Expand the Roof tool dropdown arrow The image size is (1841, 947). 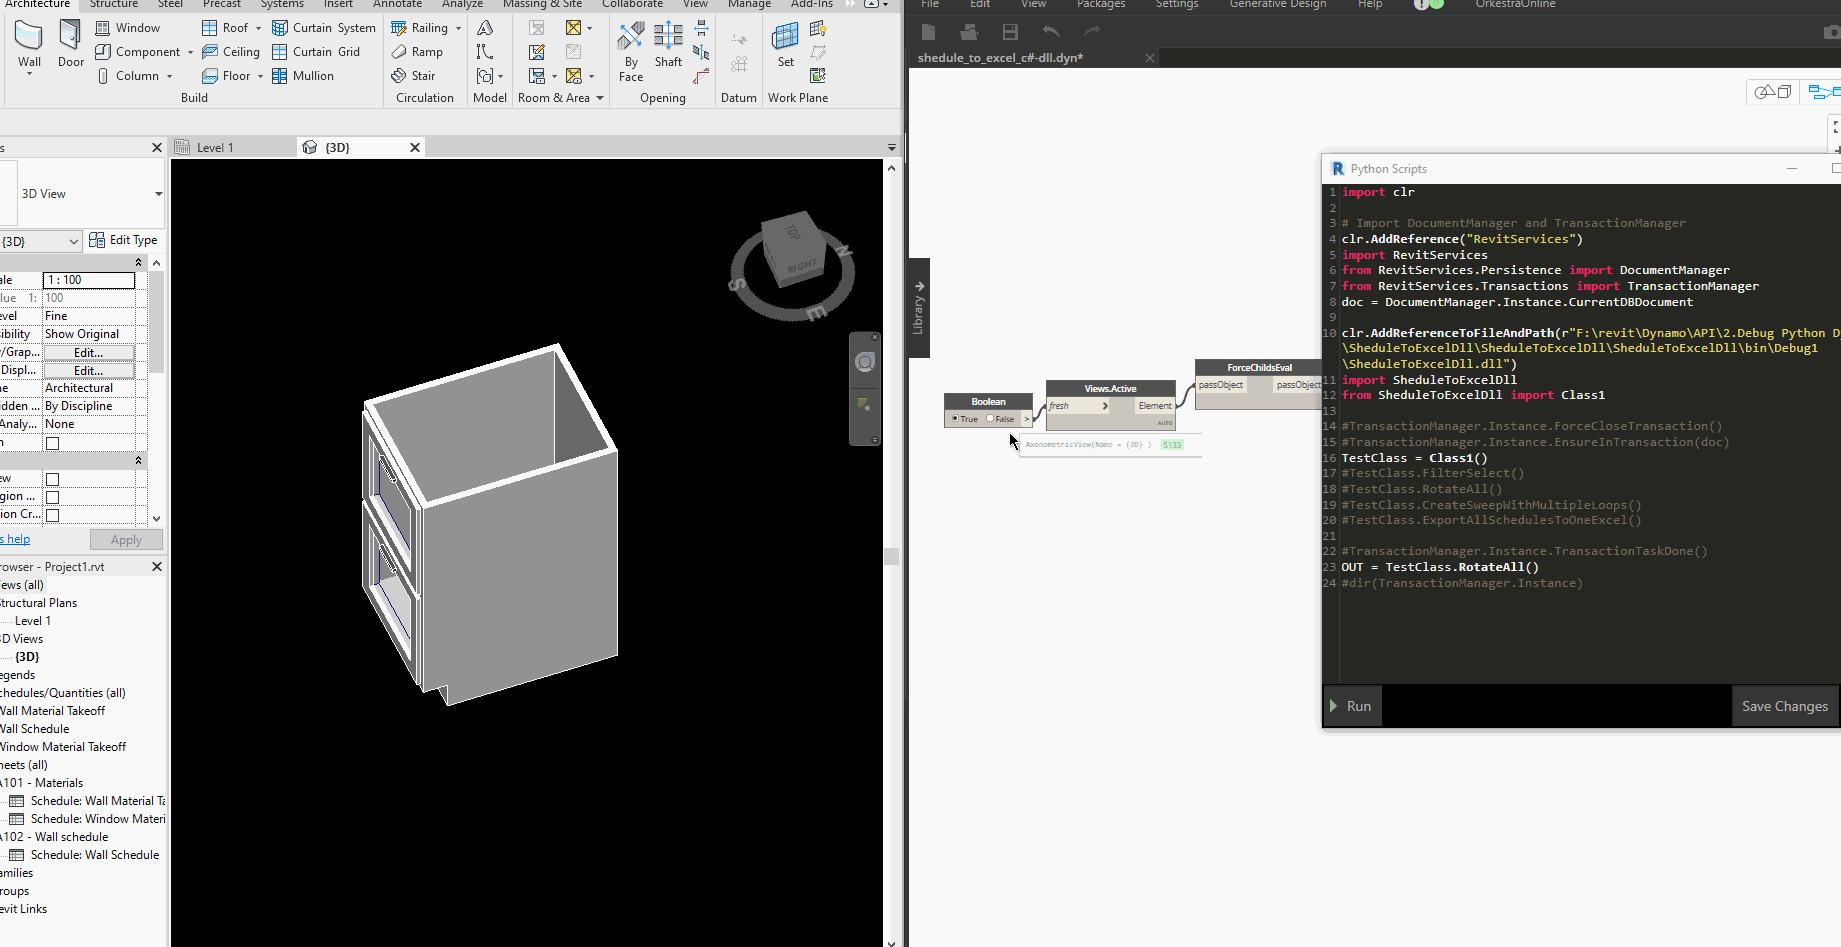point(258,28)
